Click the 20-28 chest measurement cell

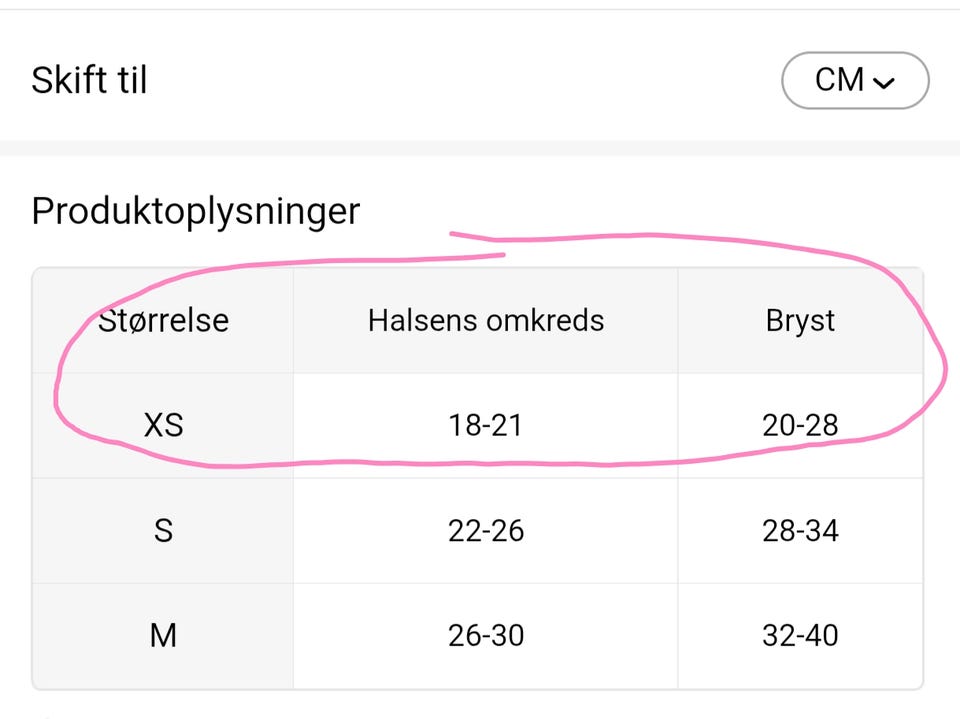pos(800,426)
